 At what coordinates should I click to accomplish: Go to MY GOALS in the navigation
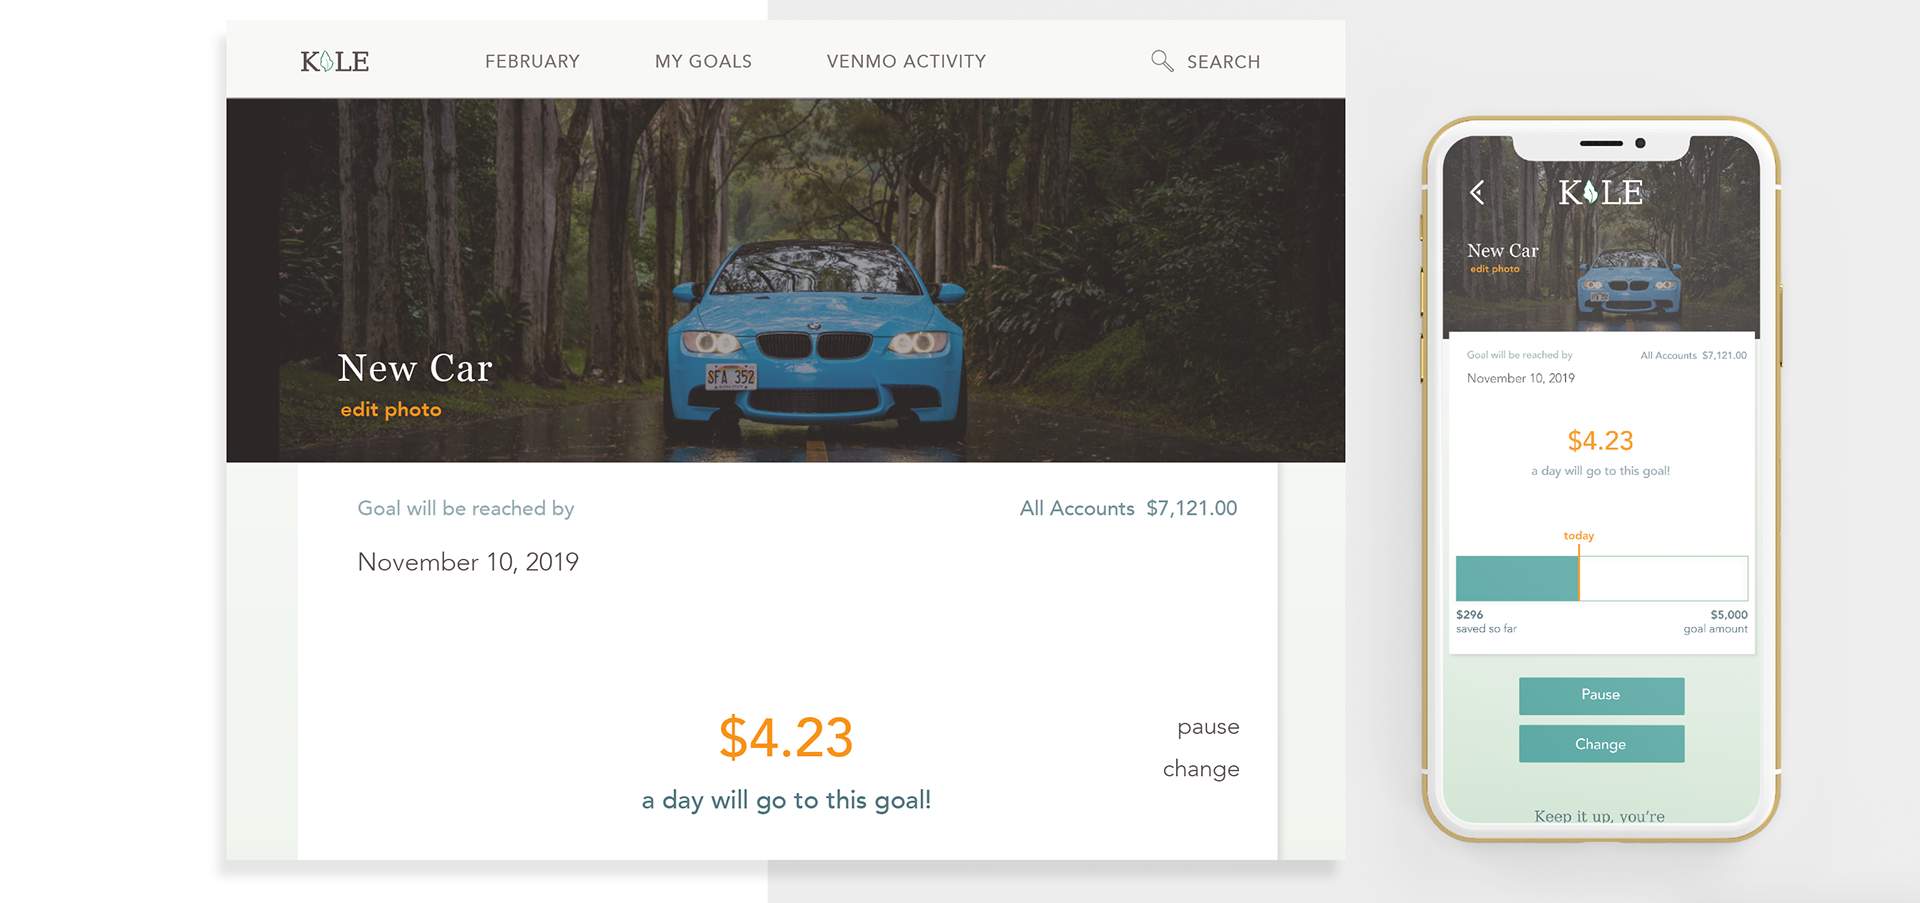[x=703, y=62]
